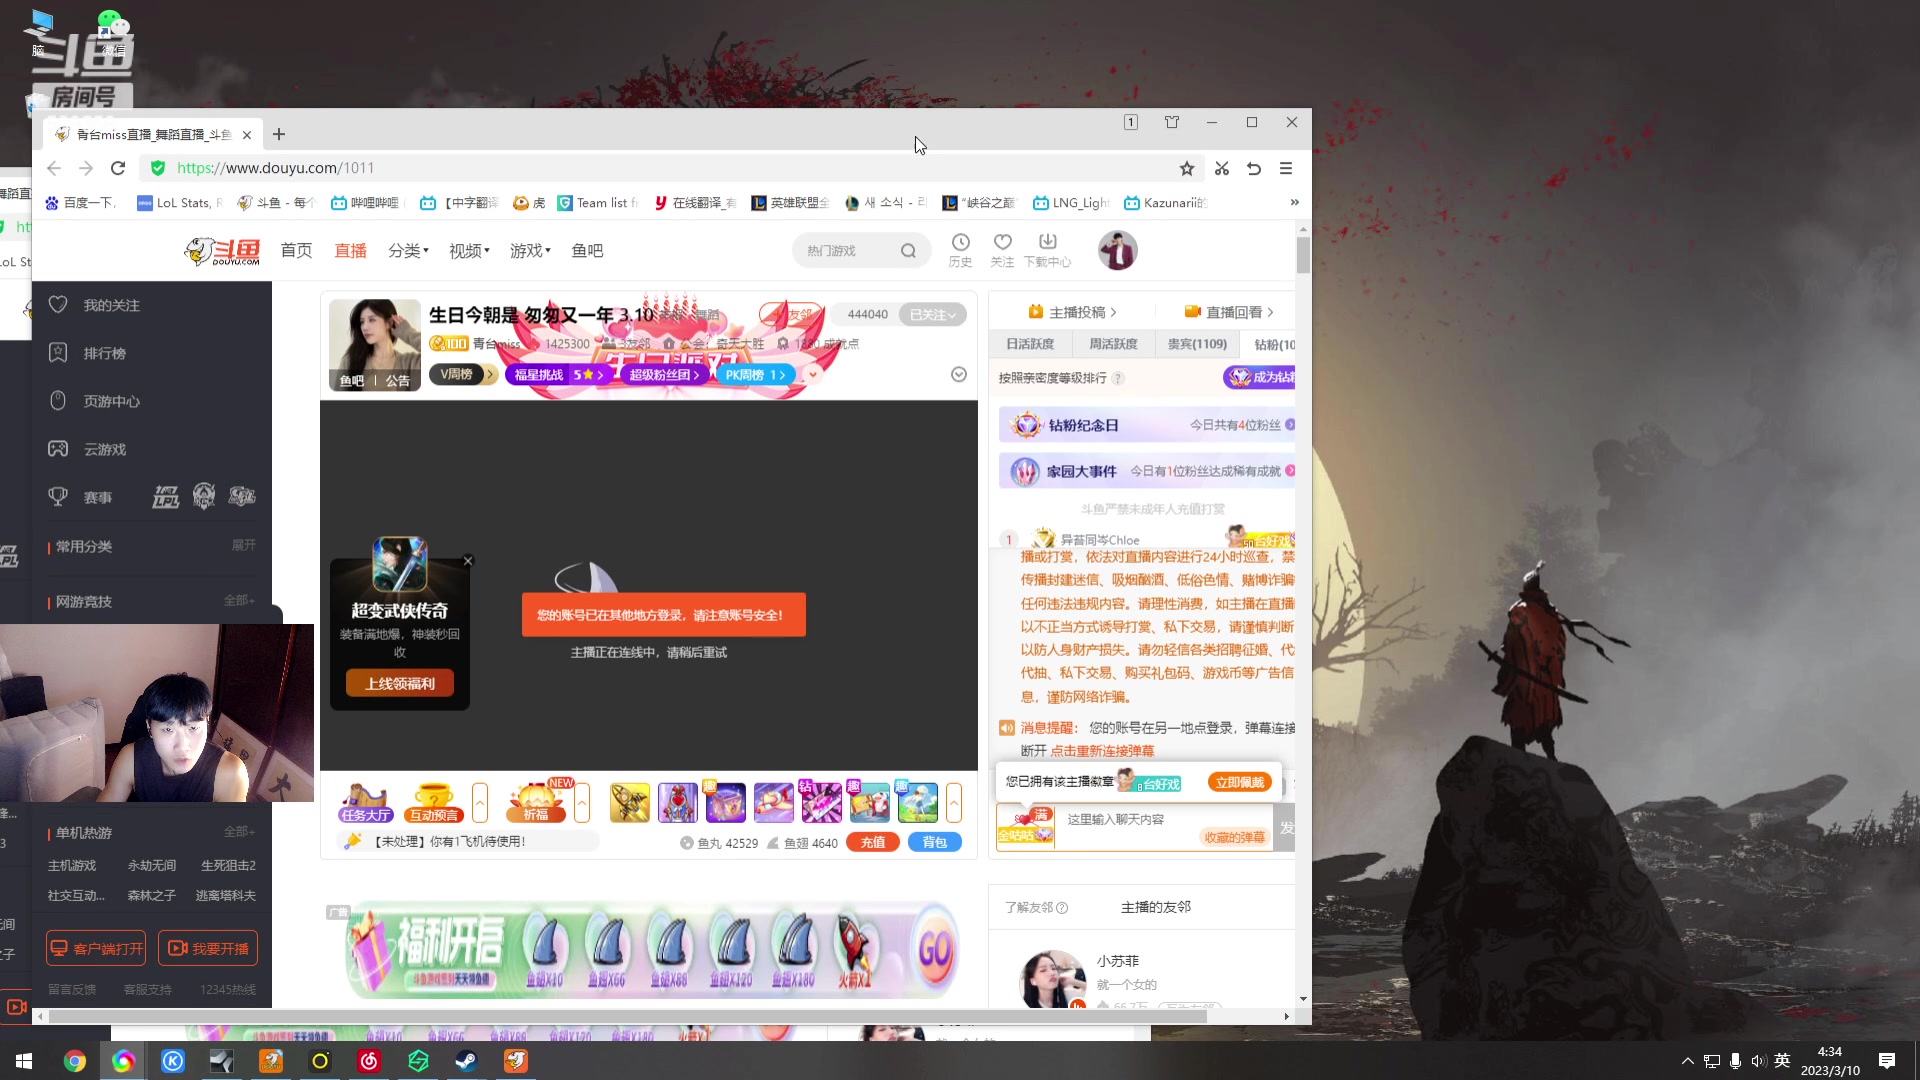Expand 常用分类 with 展开

(243, 545)
